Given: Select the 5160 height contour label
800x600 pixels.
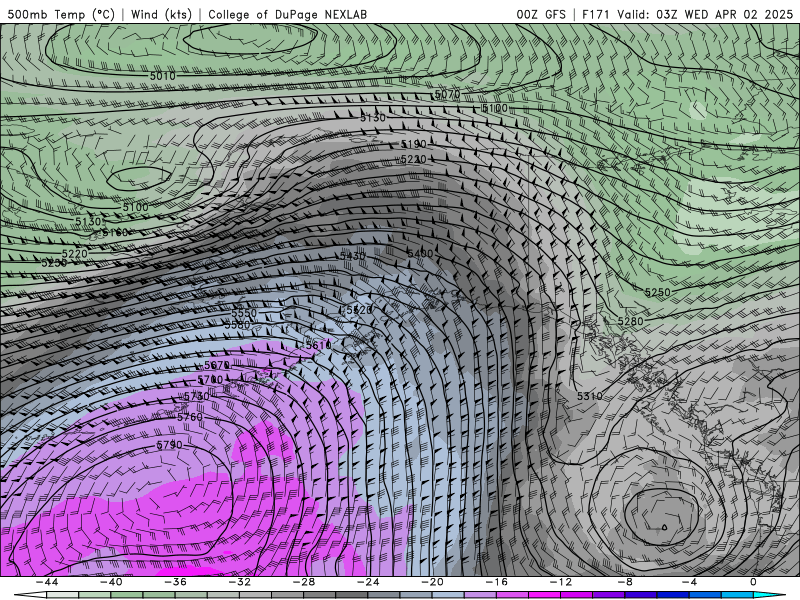Looking at the screenshot, I should (x=115, y=233).
